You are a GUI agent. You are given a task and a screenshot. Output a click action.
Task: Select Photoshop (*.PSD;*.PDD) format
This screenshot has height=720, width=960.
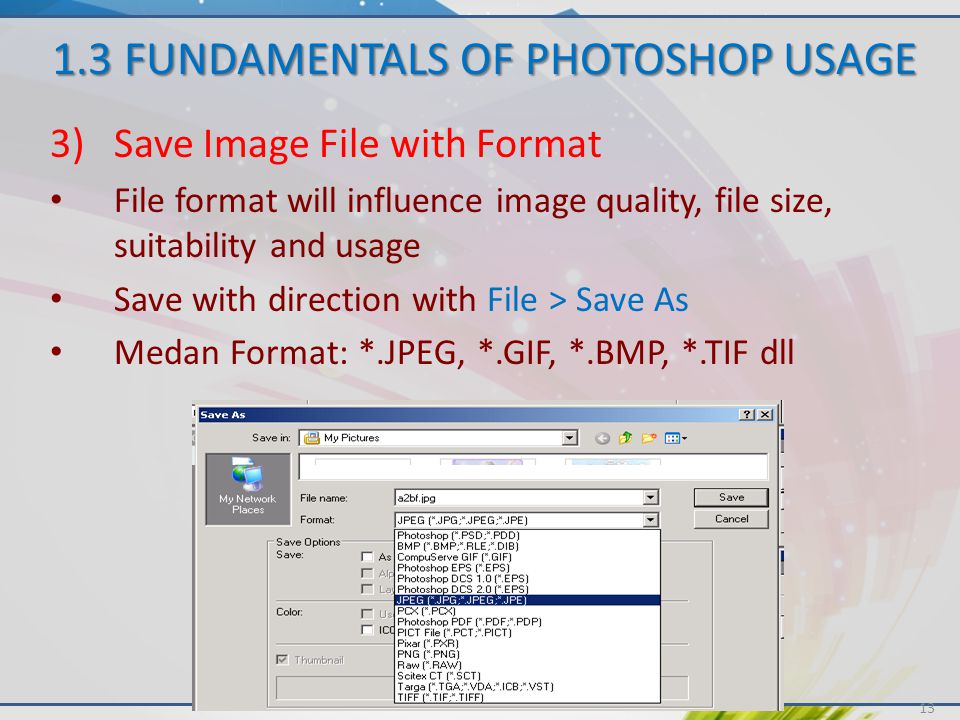[527, 535]
